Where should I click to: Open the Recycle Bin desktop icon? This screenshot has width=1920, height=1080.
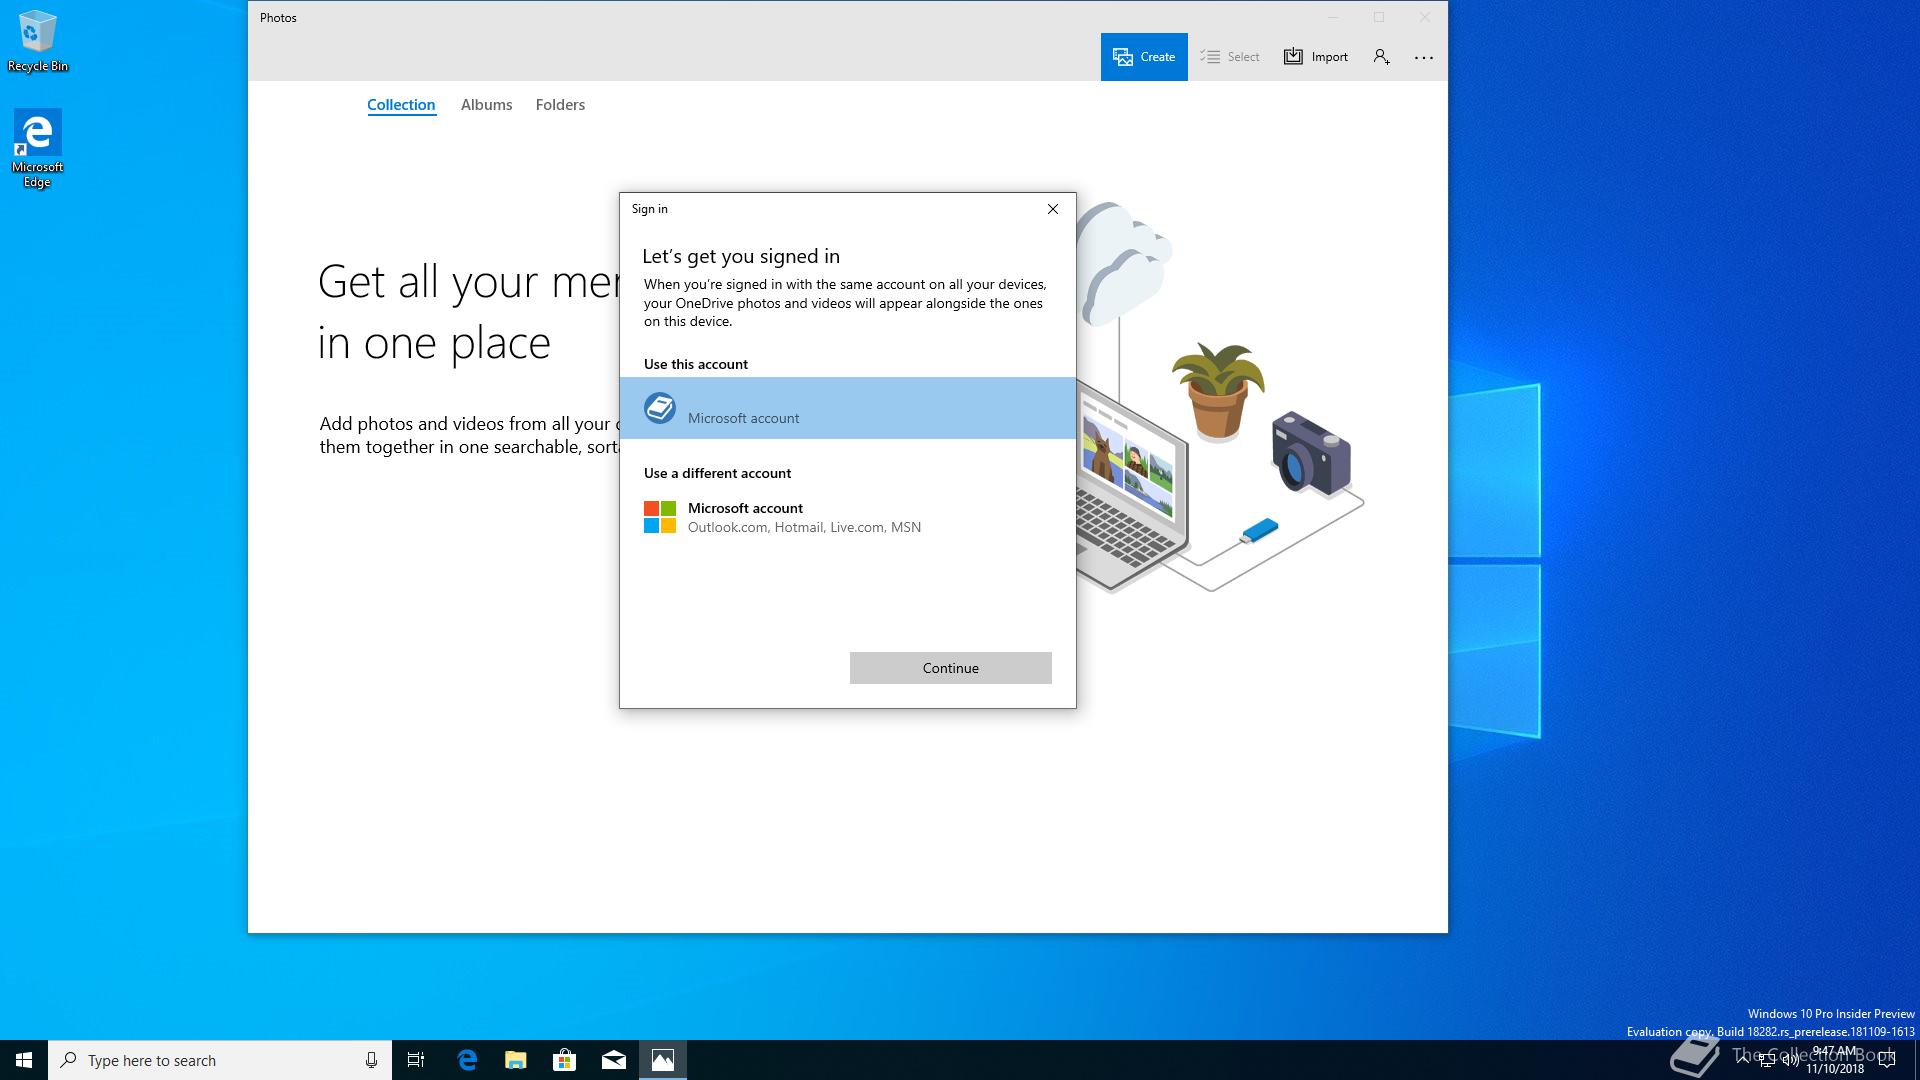tap(38, 41)
